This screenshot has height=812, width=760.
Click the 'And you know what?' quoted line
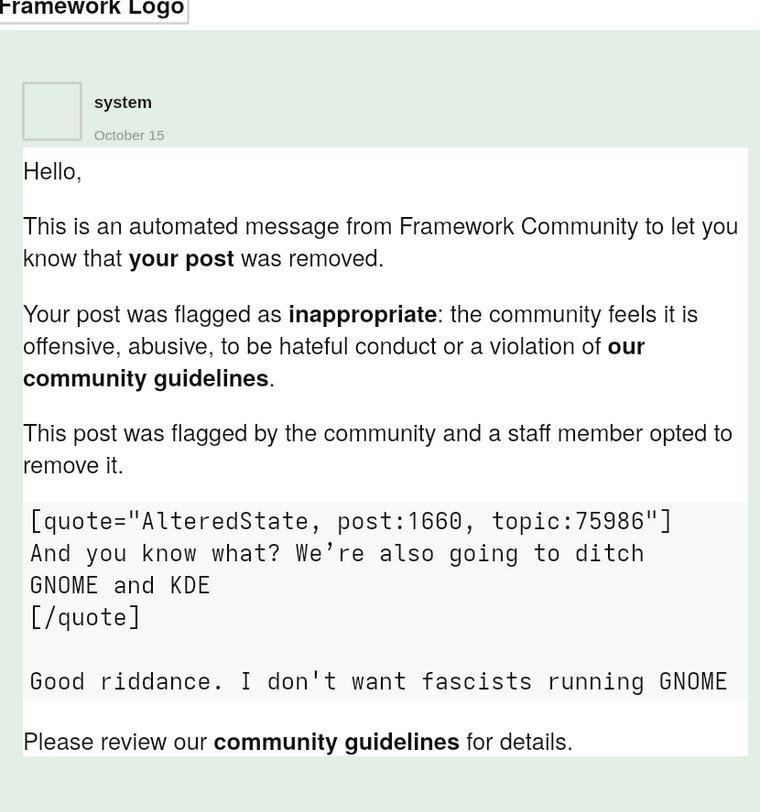tap(337, 553)
